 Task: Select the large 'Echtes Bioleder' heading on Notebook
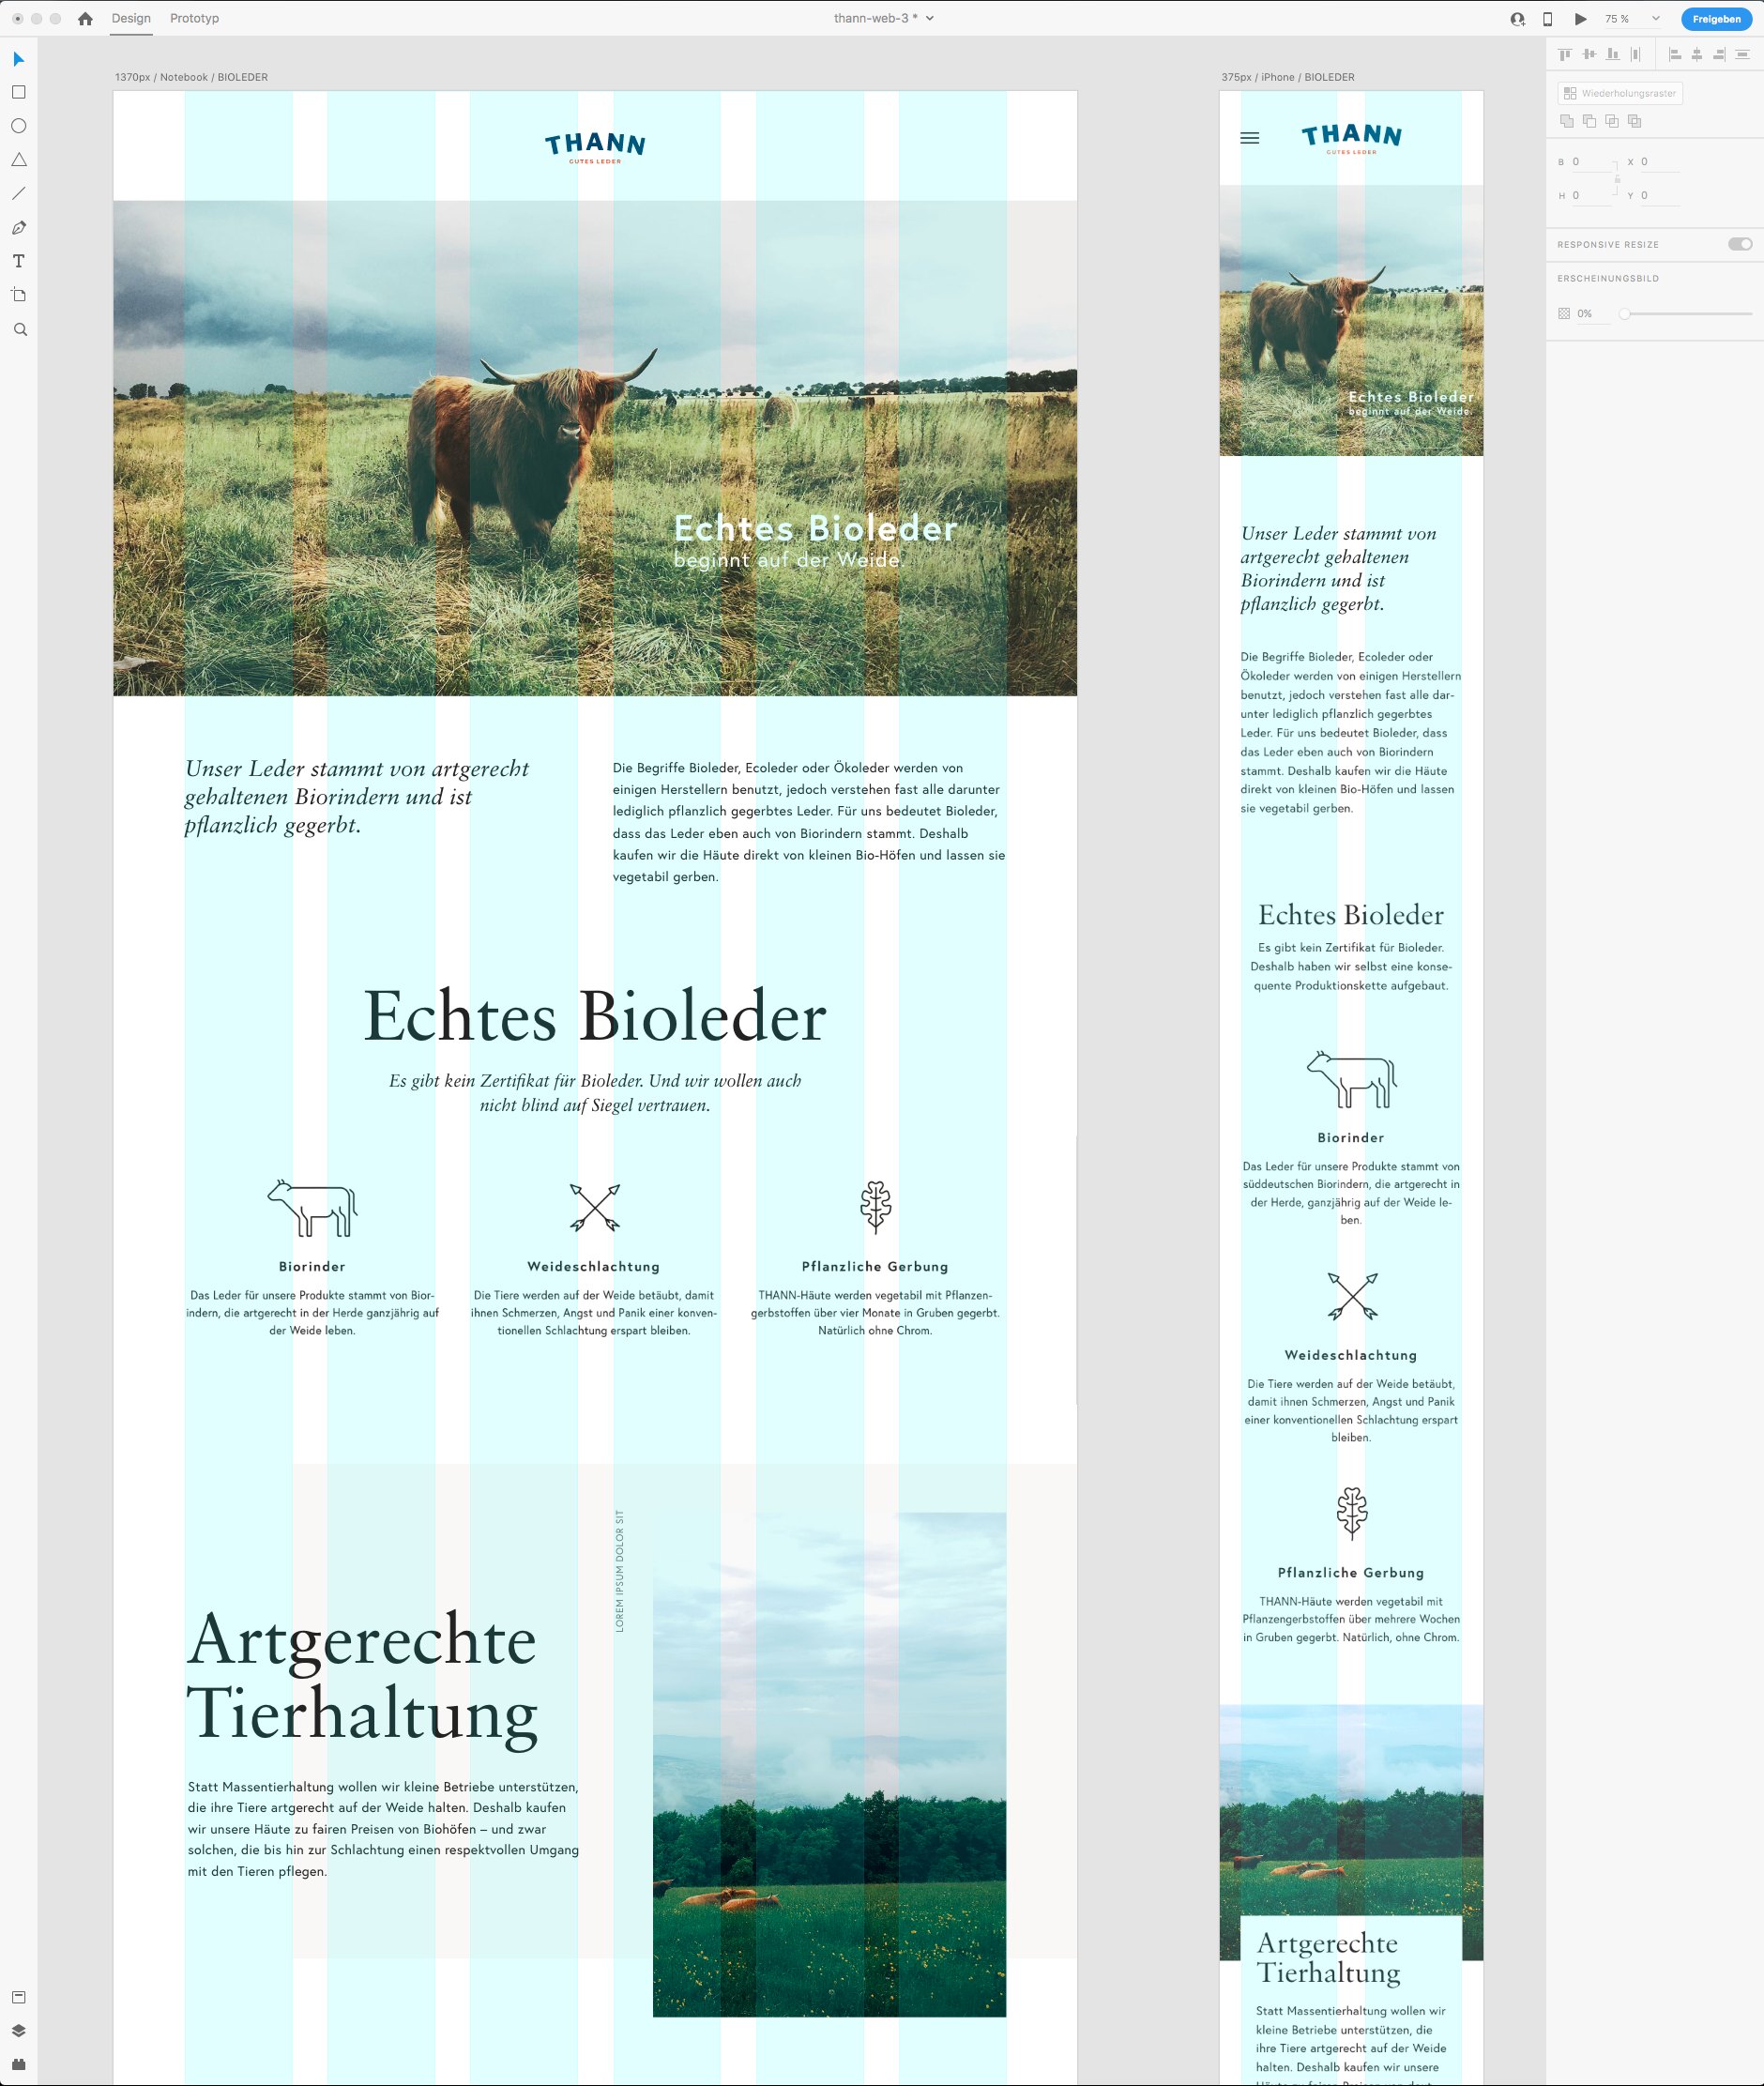(595, 1016)
